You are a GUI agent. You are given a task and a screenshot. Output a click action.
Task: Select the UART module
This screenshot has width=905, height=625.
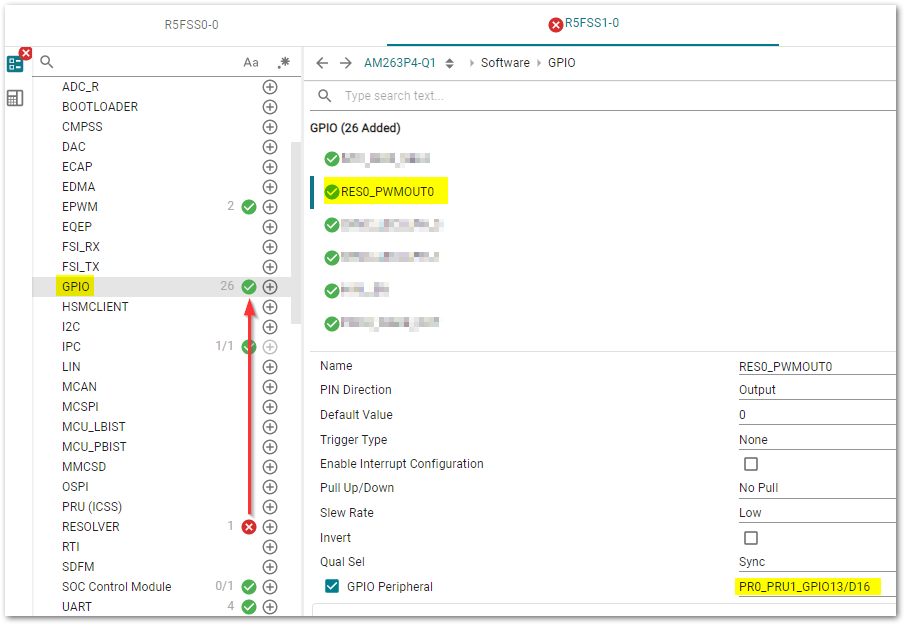77,607
